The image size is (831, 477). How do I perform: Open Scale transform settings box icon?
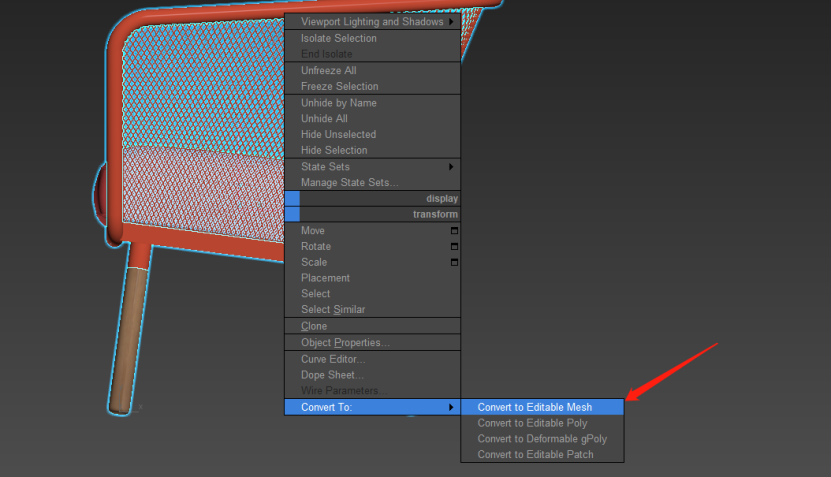tap(454, 262)
